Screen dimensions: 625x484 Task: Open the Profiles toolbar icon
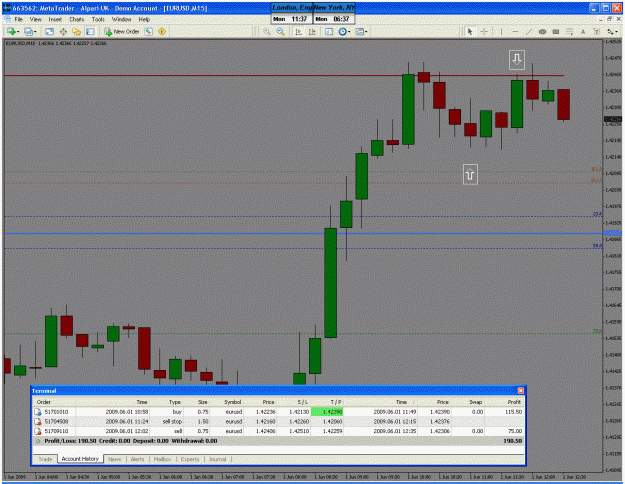pyautogui.click(x=28, y=31)
